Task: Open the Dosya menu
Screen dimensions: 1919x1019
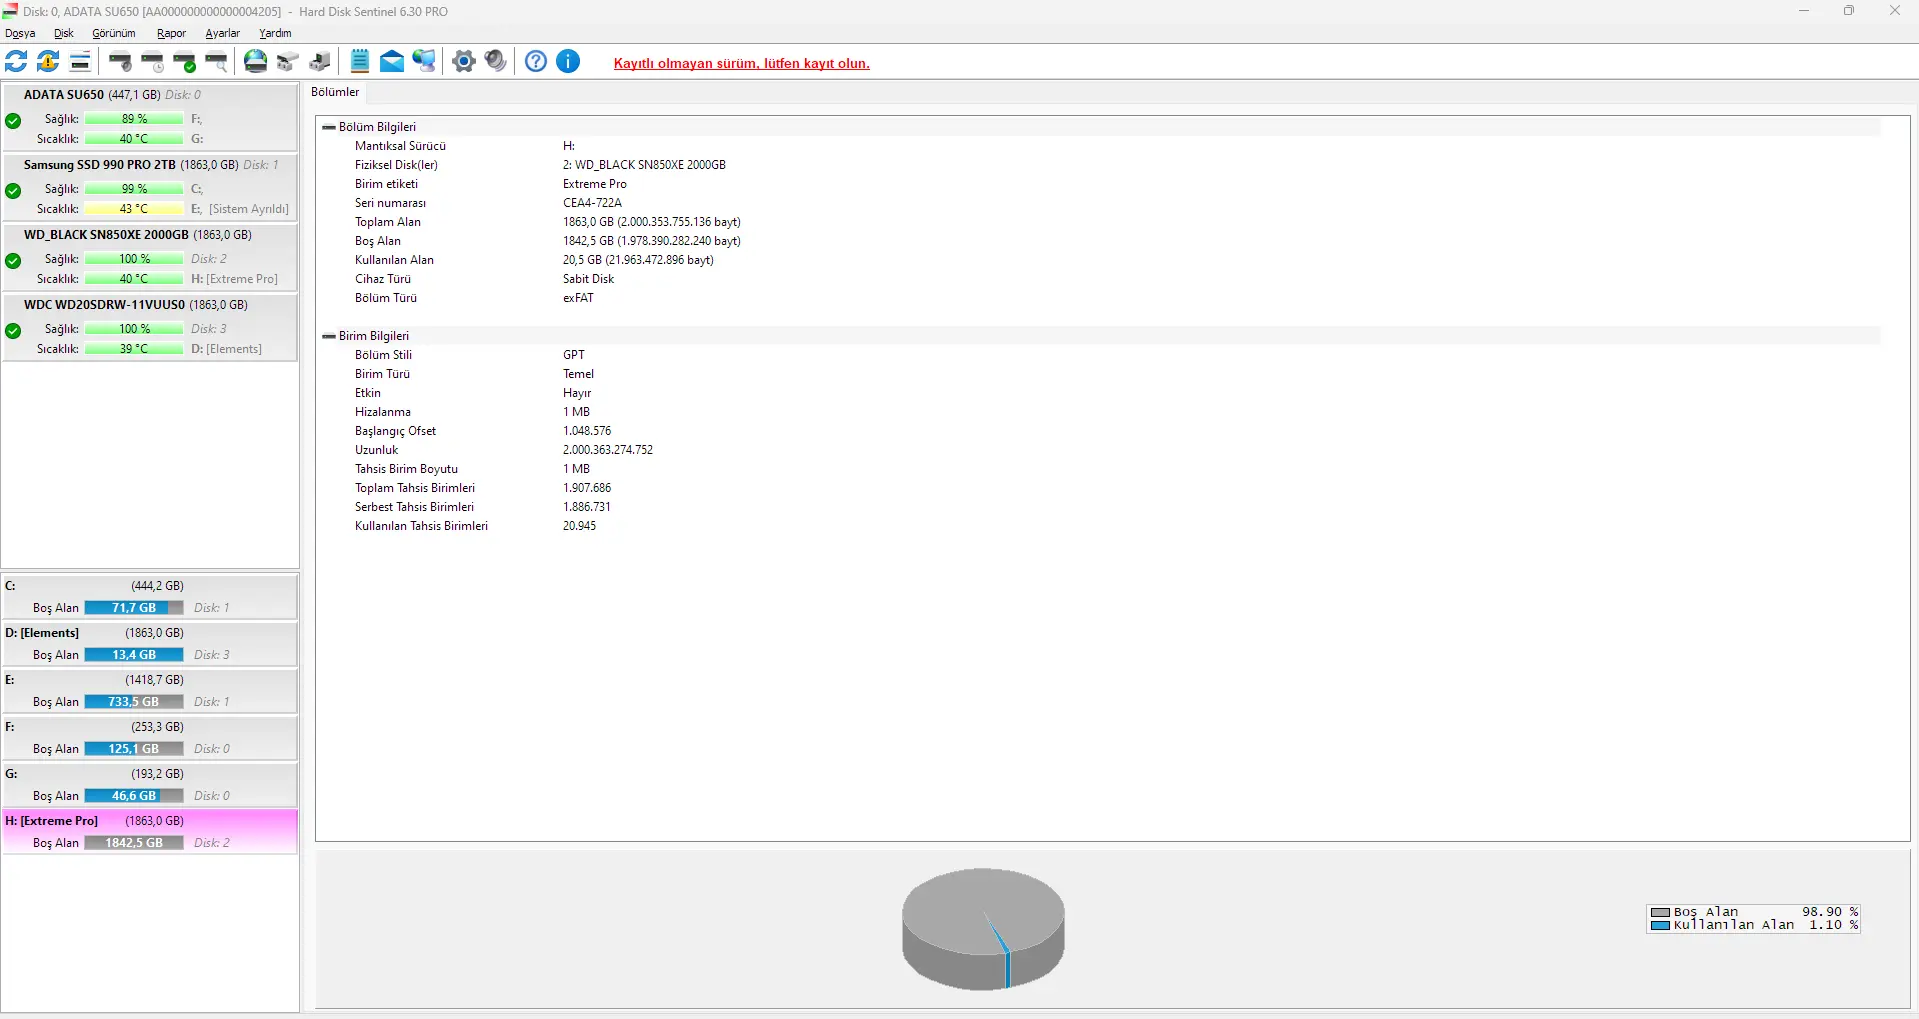Action: click(20, 33)
